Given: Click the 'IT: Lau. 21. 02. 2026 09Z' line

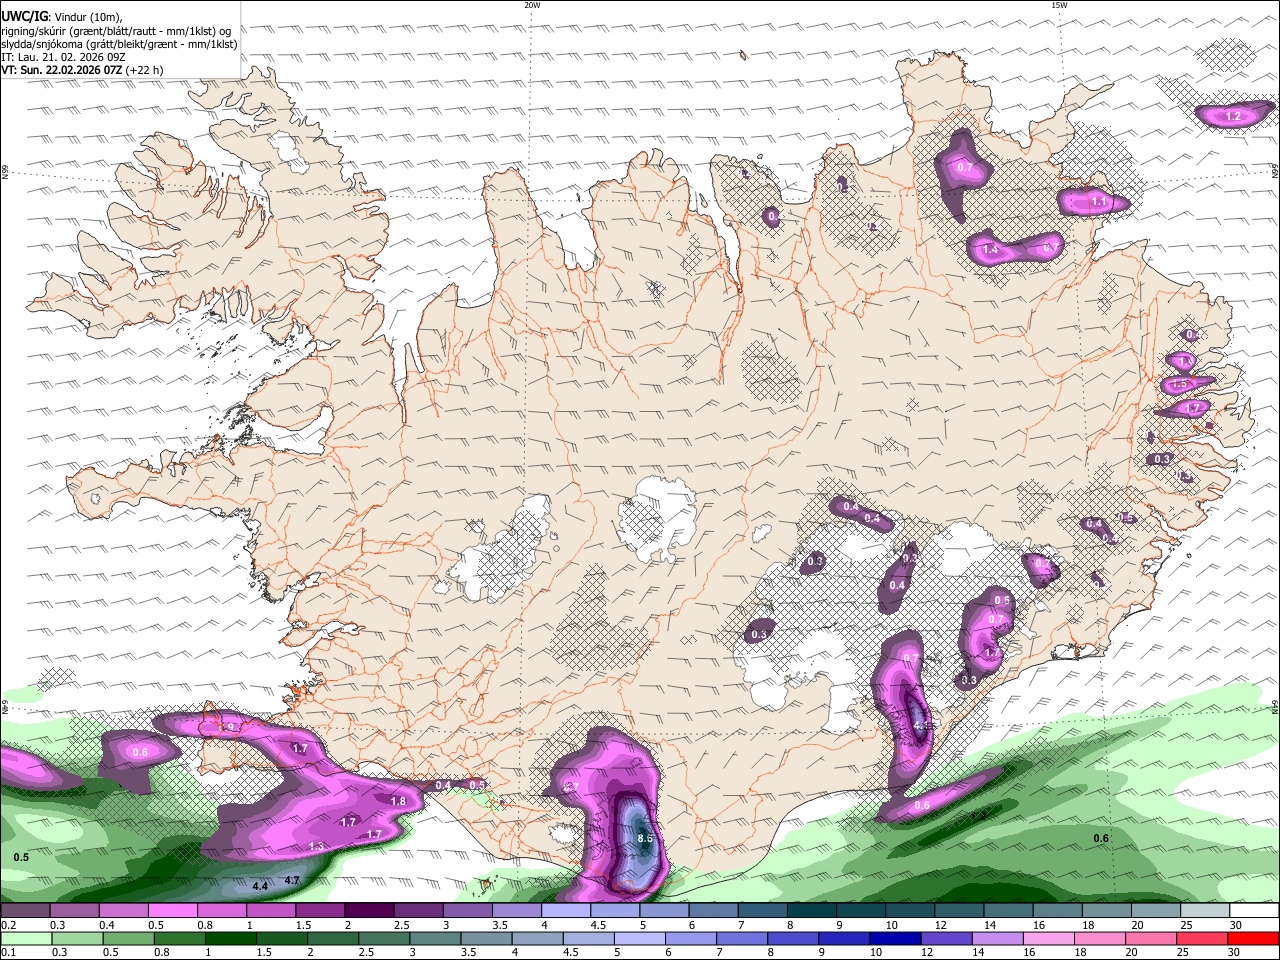Looking at the screenshot, I should 63,57.
